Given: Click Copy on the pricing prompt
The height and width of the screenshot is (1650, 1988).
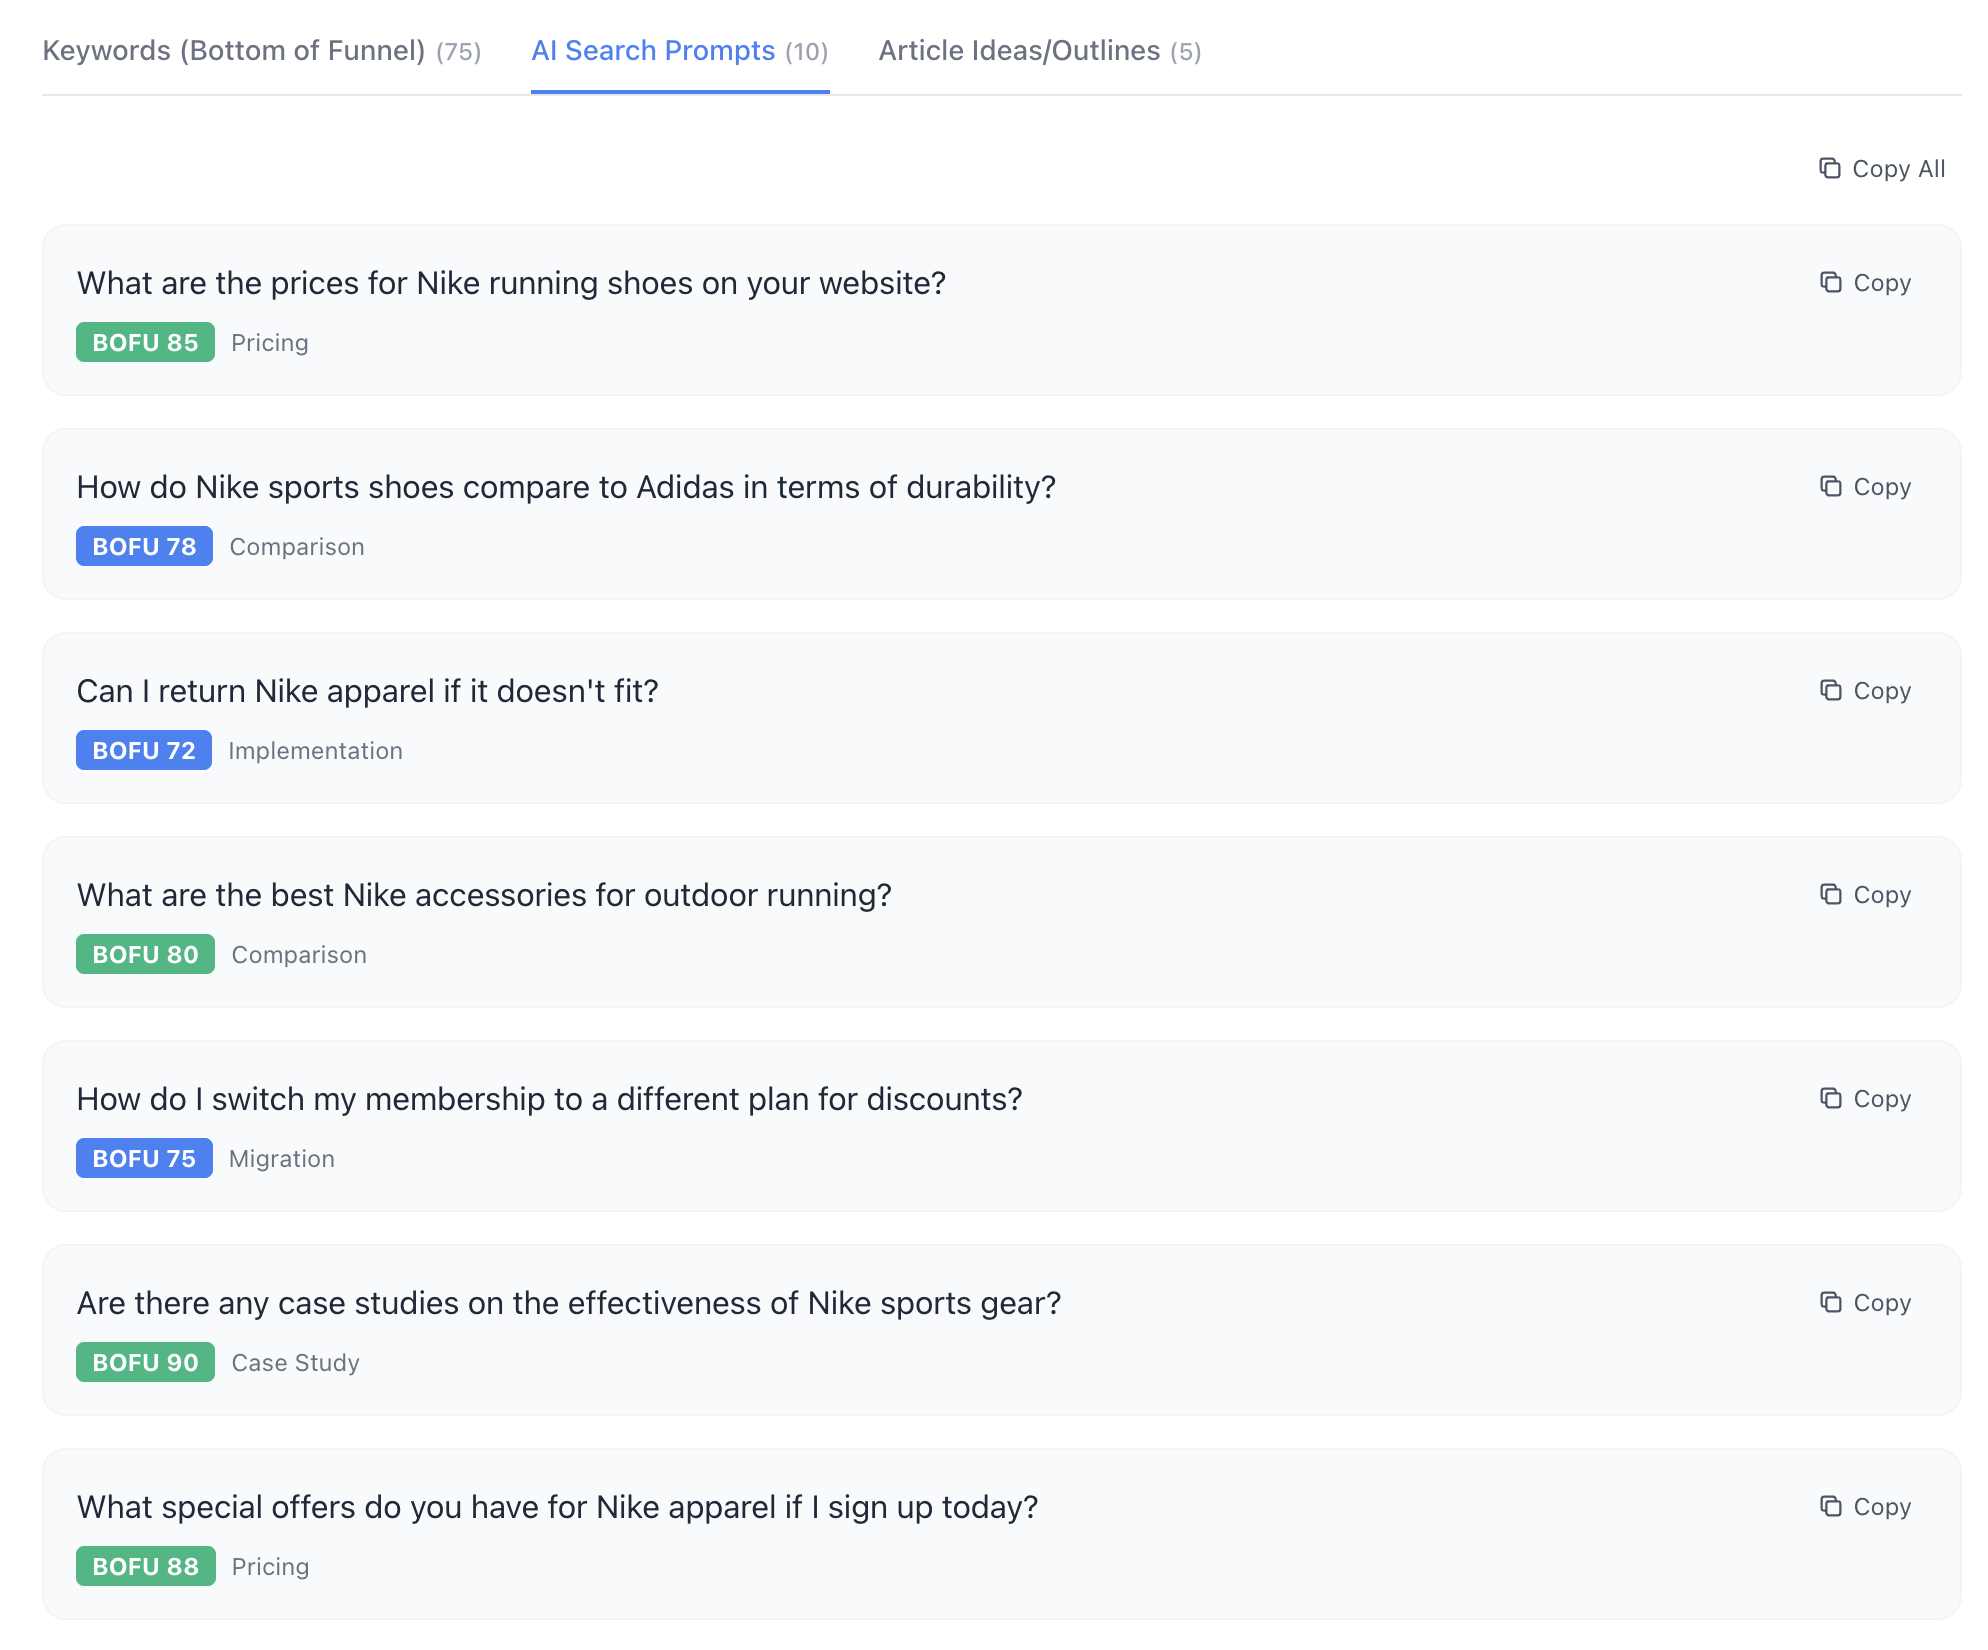Looking at the screenshot, I should 1880,283.
